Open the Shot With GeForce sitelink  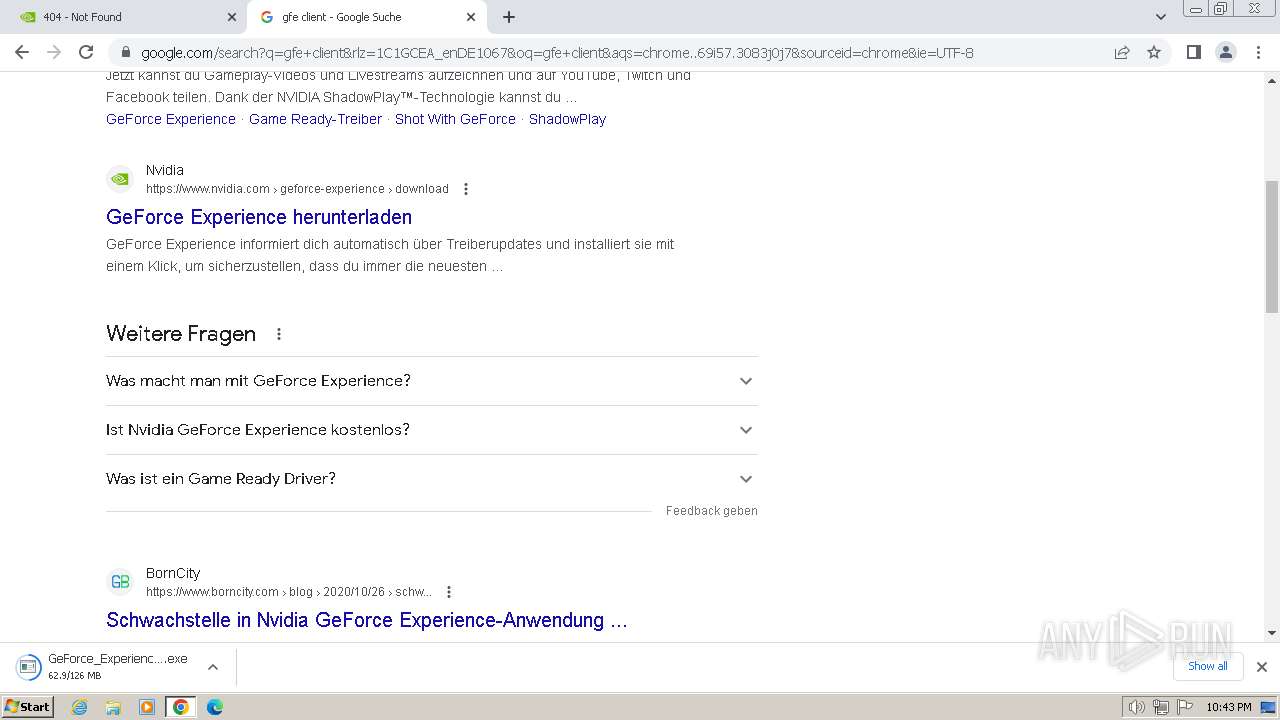pos(455,119)
